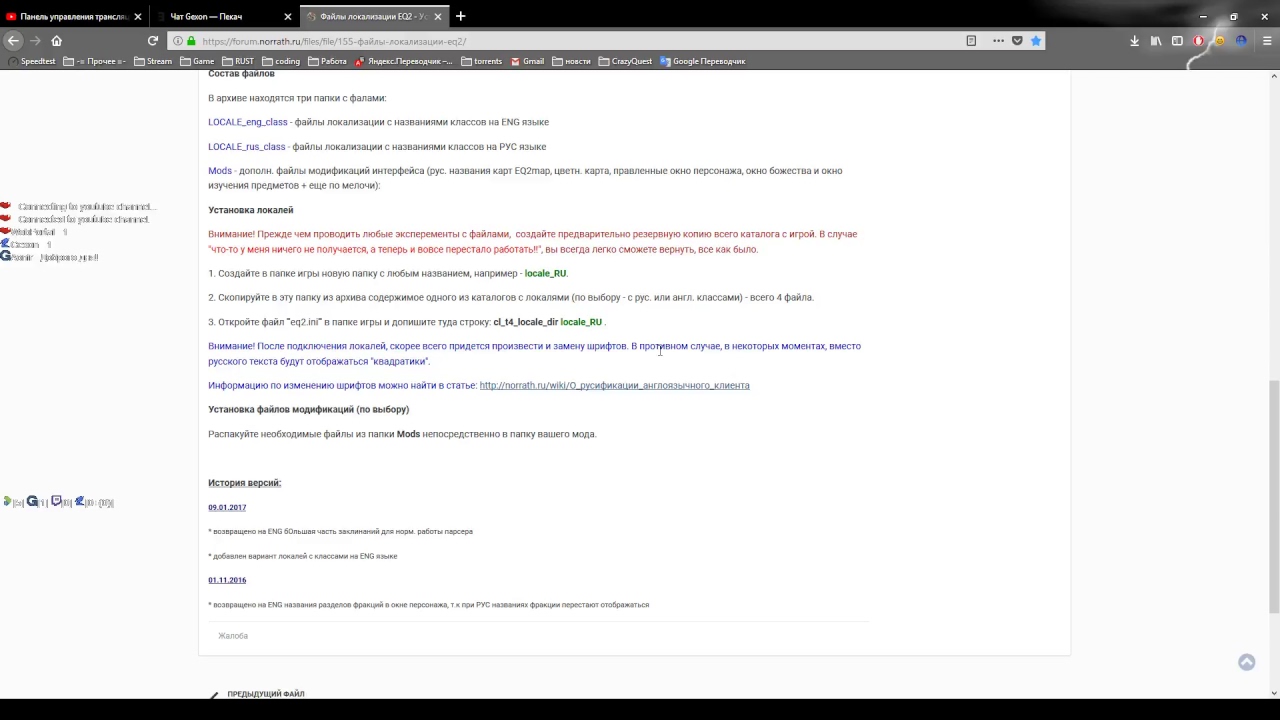Select the Файлы локализации EQ2 tab

coord(373,16)
